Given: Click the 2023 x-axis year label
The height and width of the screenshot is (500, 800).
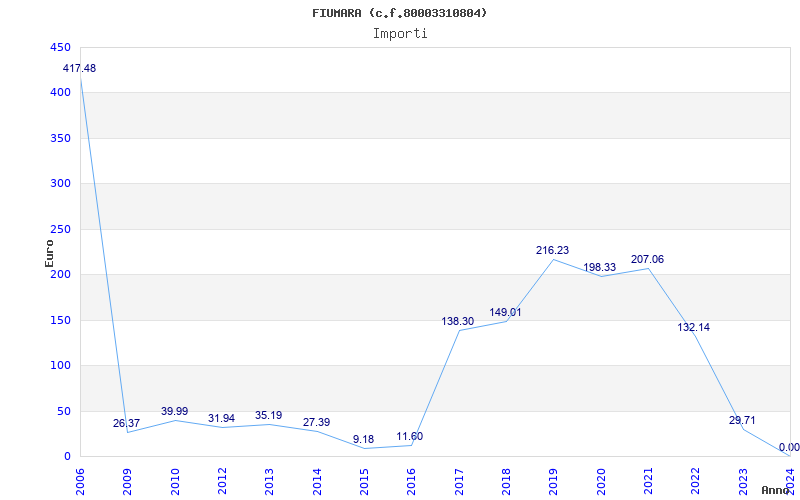Looking at the screenshot, I should click(743, 481).
